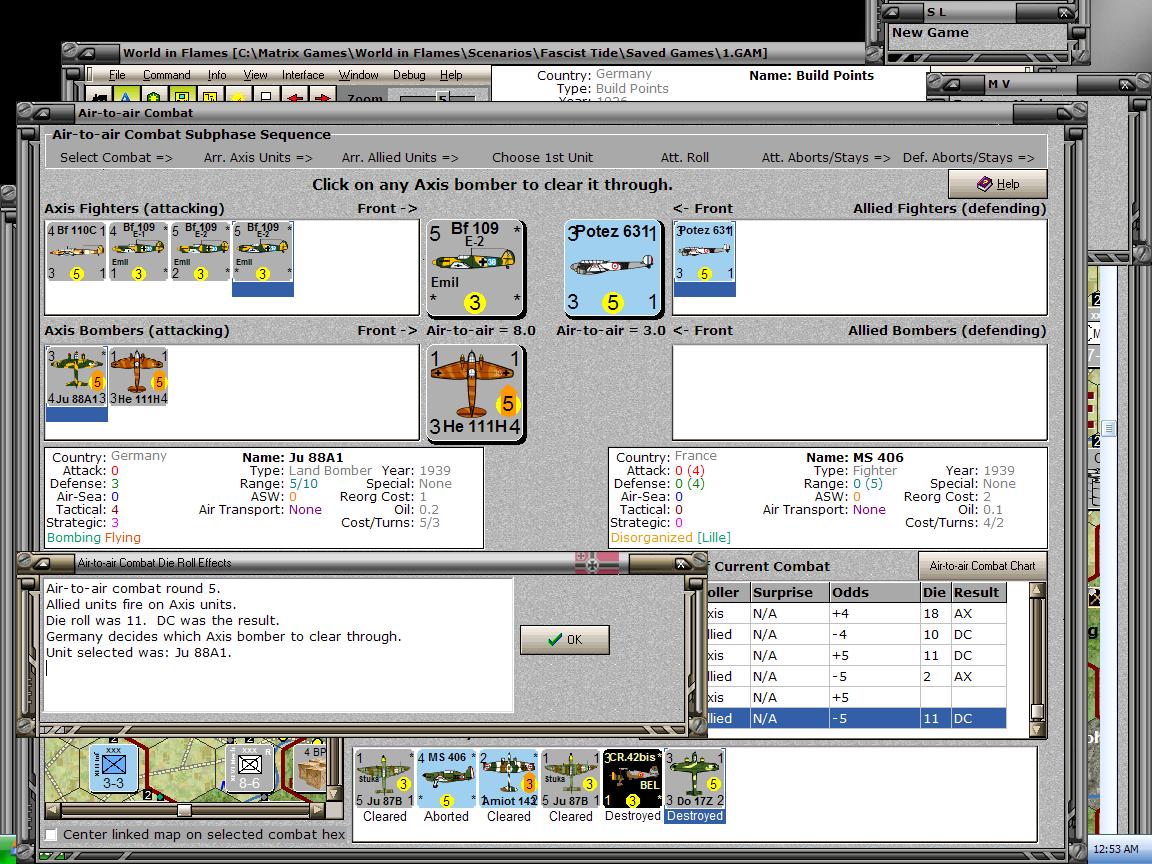
Task: Open the View menu
Action: coord(255,75)
